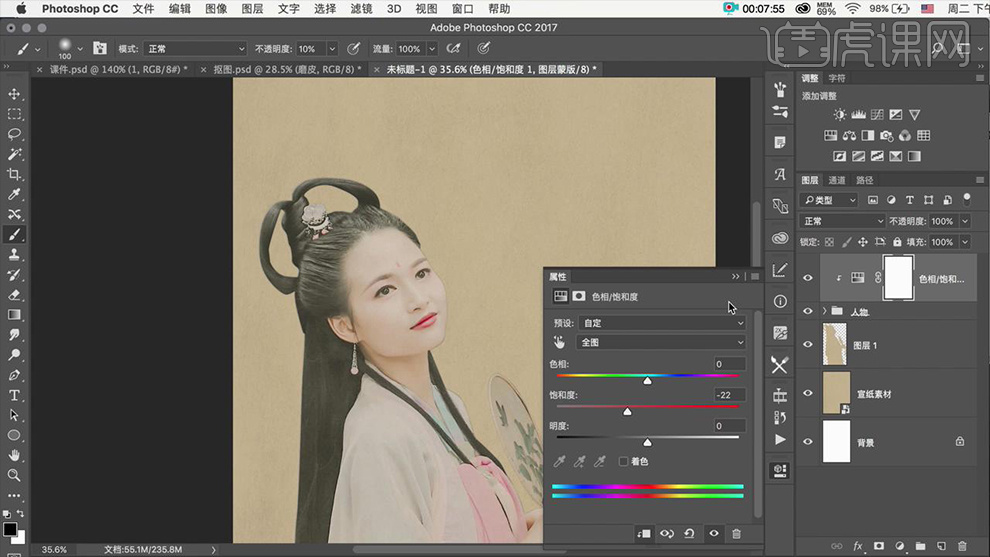Select the Pen tool
The height and width of the screenshot is (557, 990).
pyautogui.click(x=14, y=375)
